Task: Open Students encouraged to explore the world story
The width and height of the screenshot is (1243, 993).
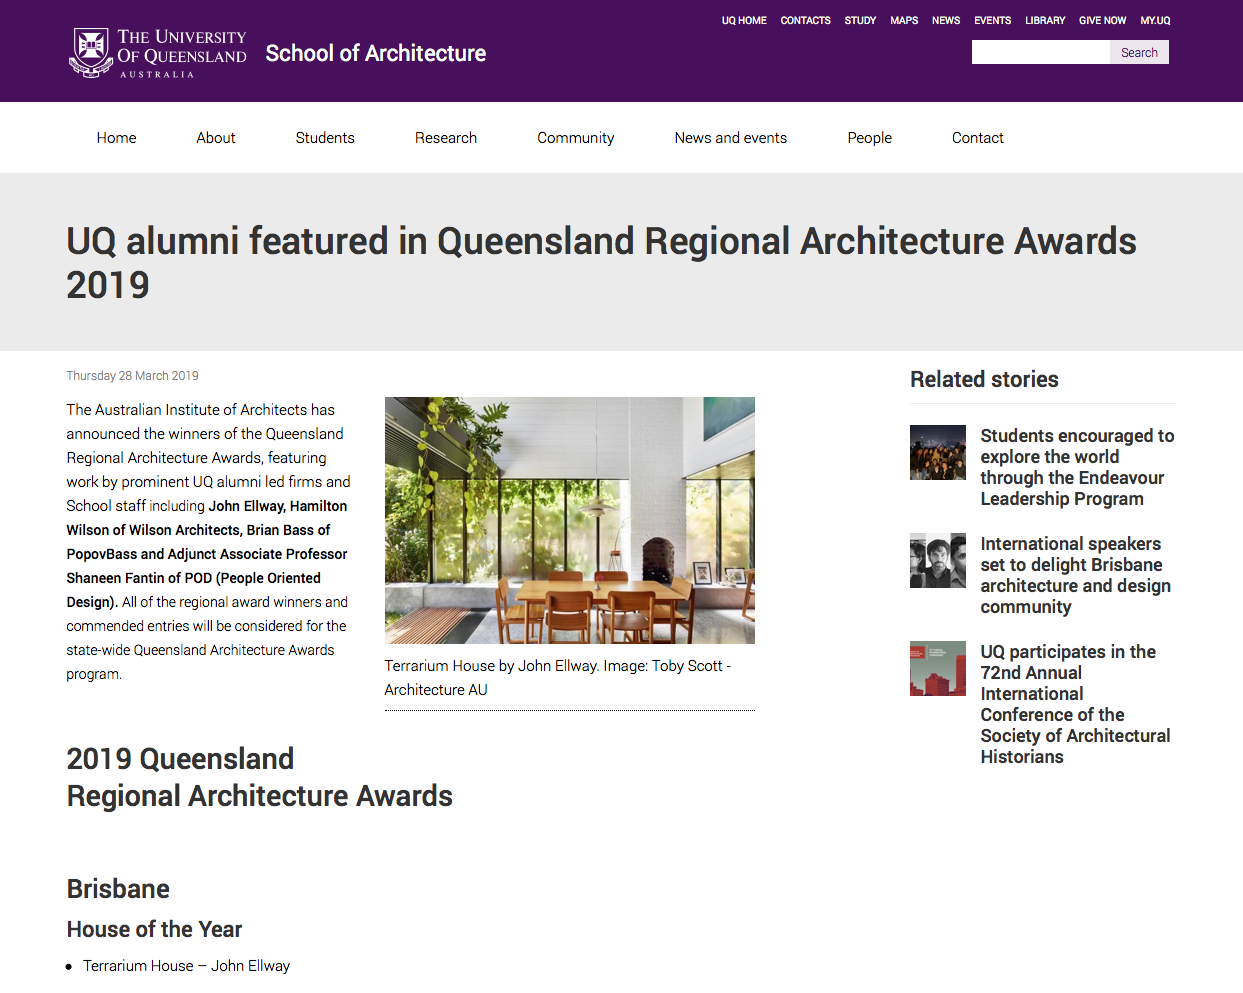Action: [1077, 467]
